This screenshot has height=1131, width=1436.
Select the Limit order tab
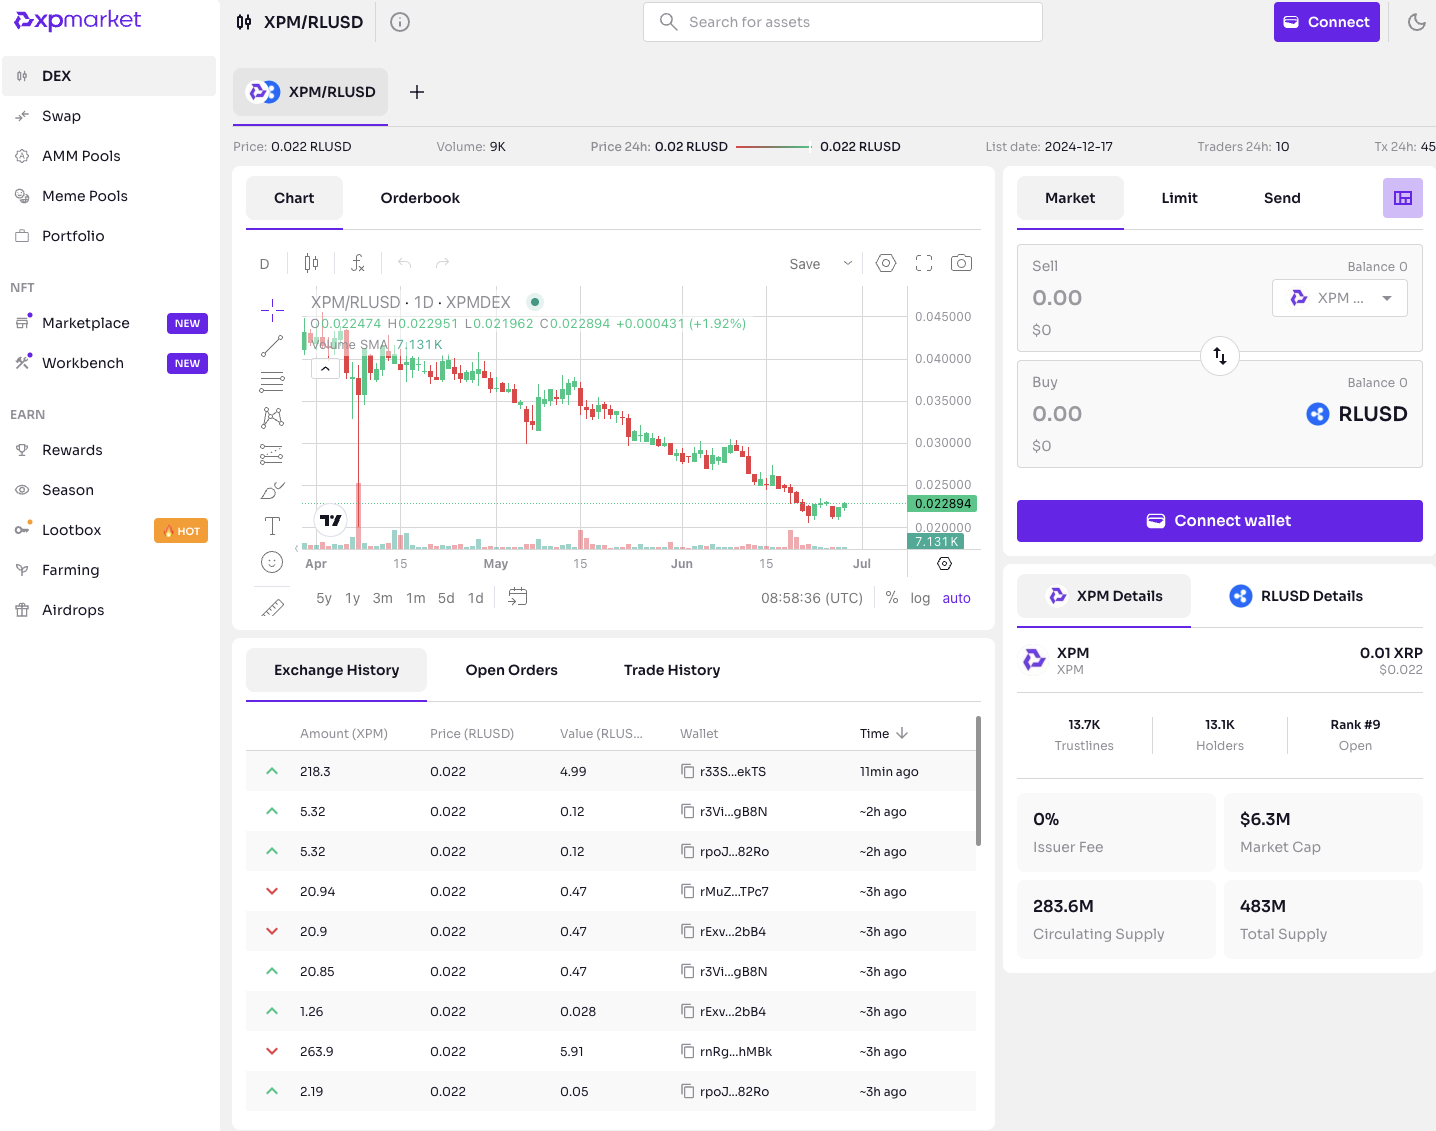1179,198
